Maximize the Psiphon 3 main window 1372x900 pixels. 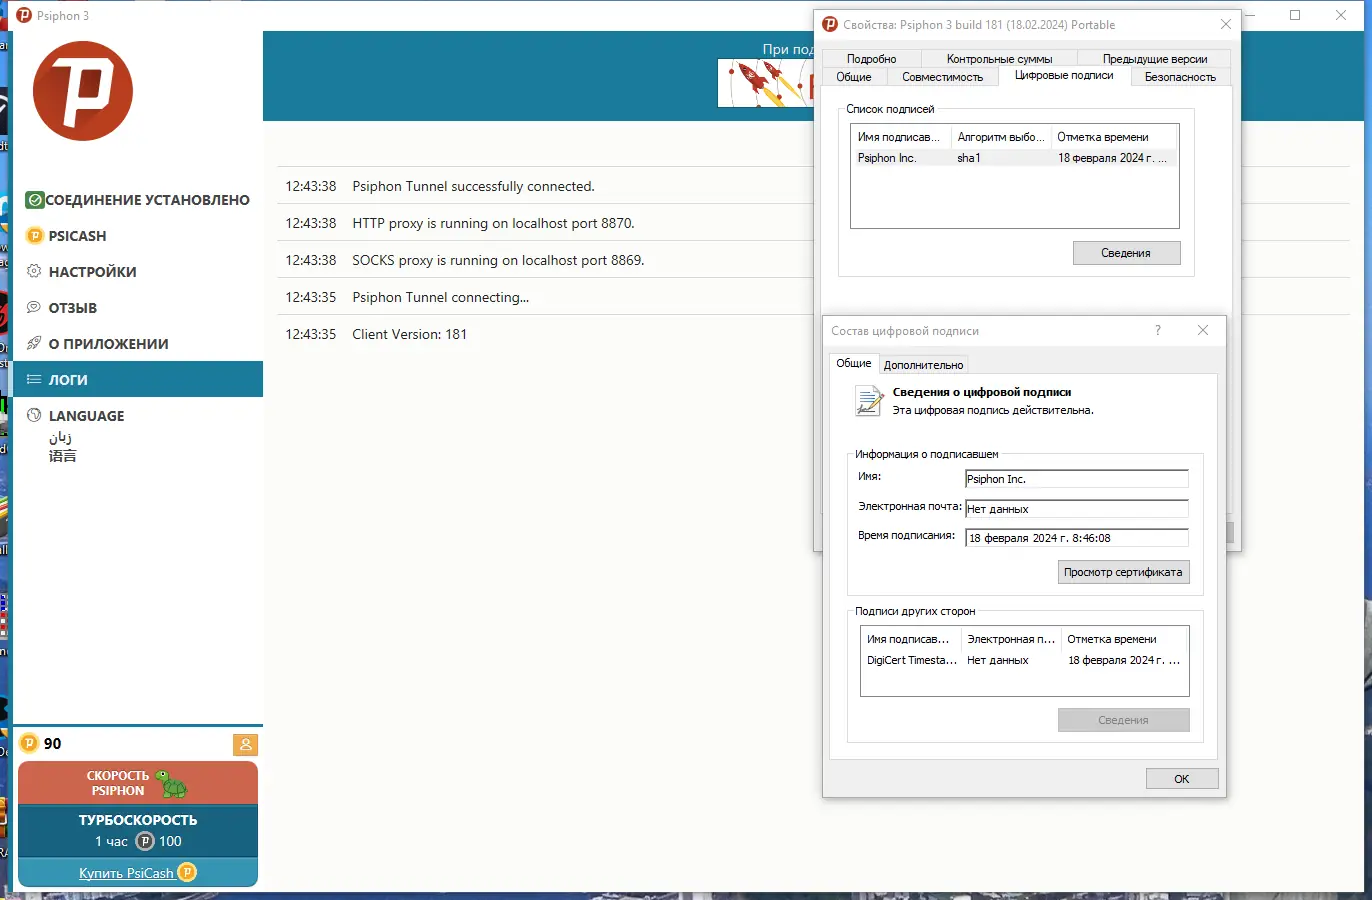pos(1295,15)
